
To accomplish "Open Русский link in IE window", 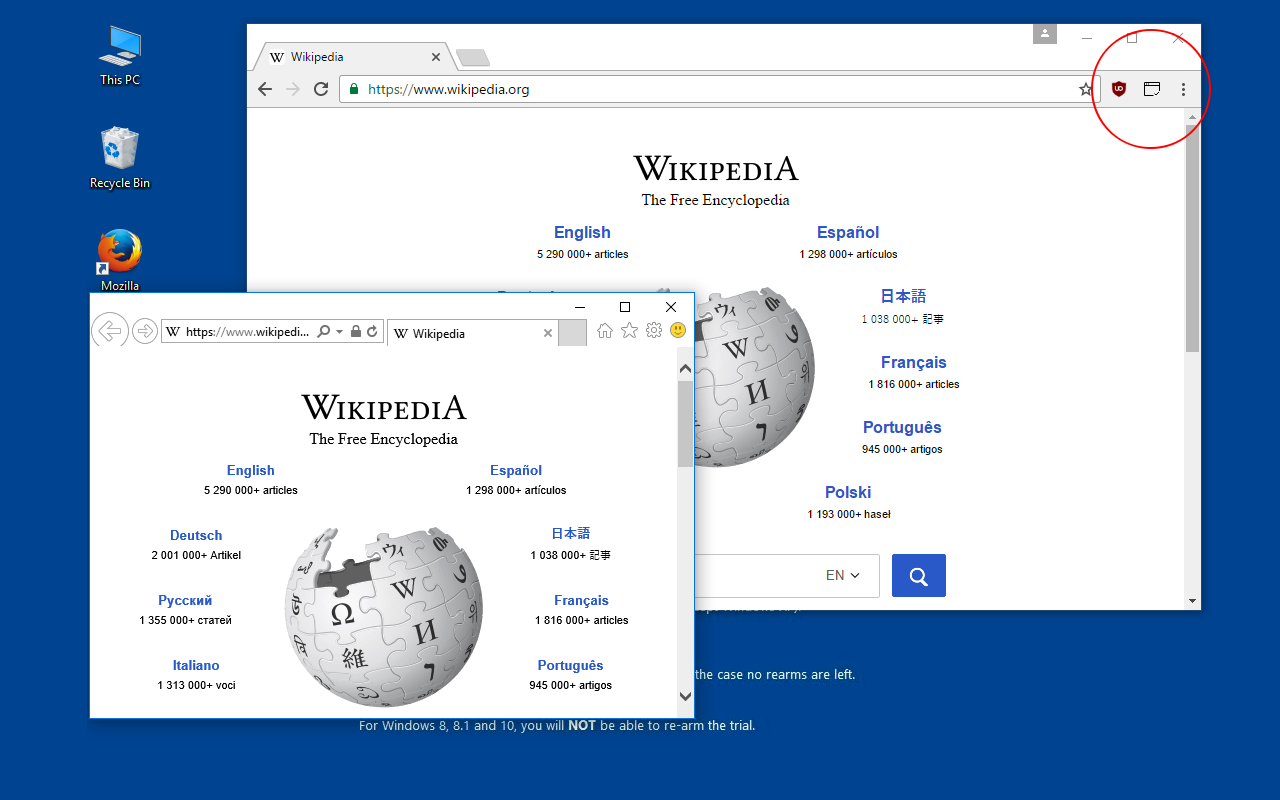I will point(185,600).
